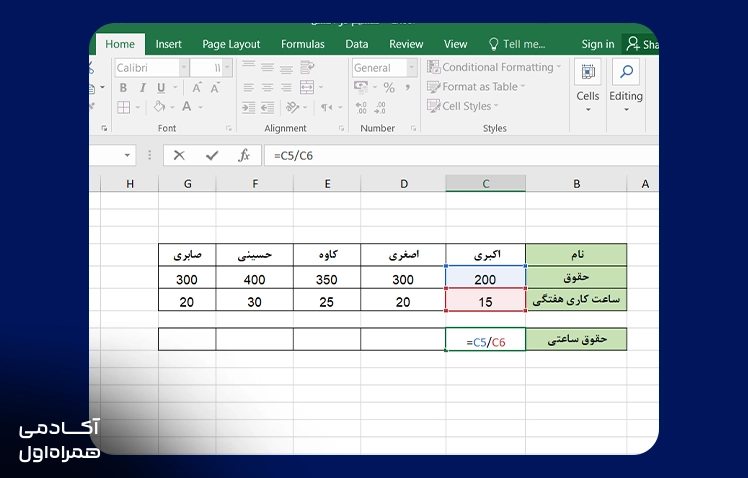Screen dimensions: 748x478
Task: Increase font size with larger A icon
Action: (x=197, y=88)
